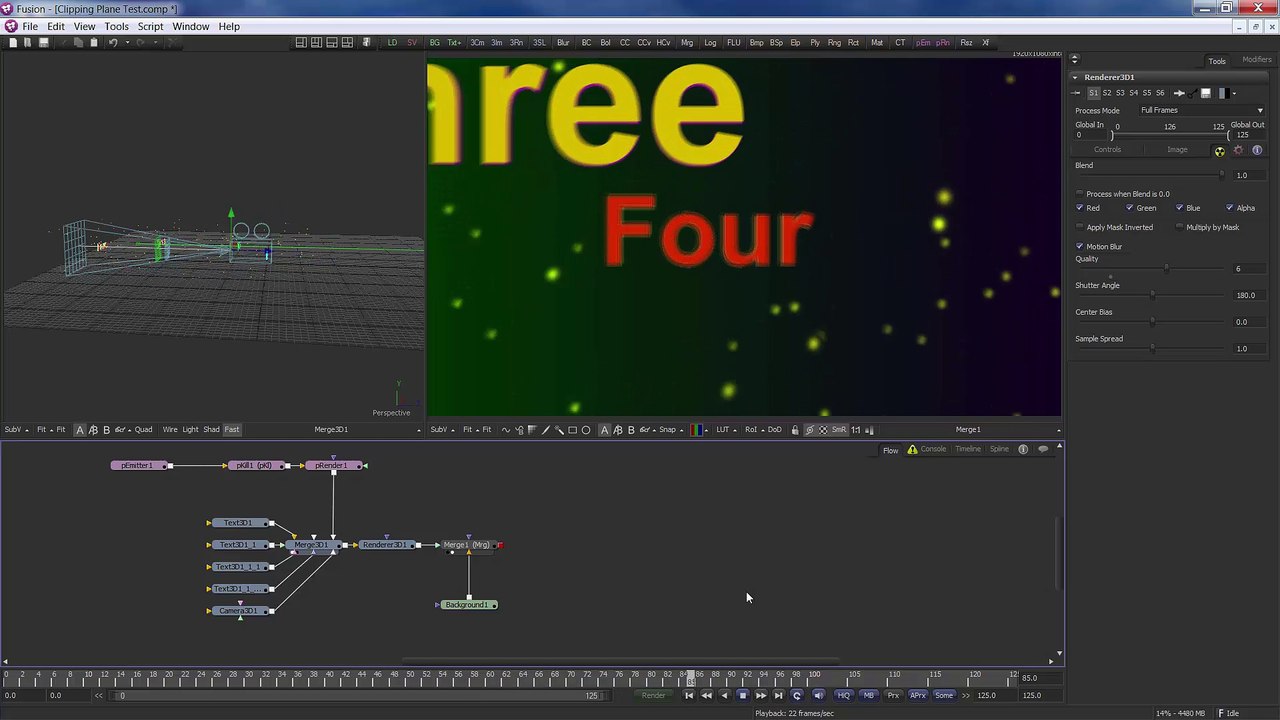
Task: Click the info icon in tool controls panel
Action: 1257,150
